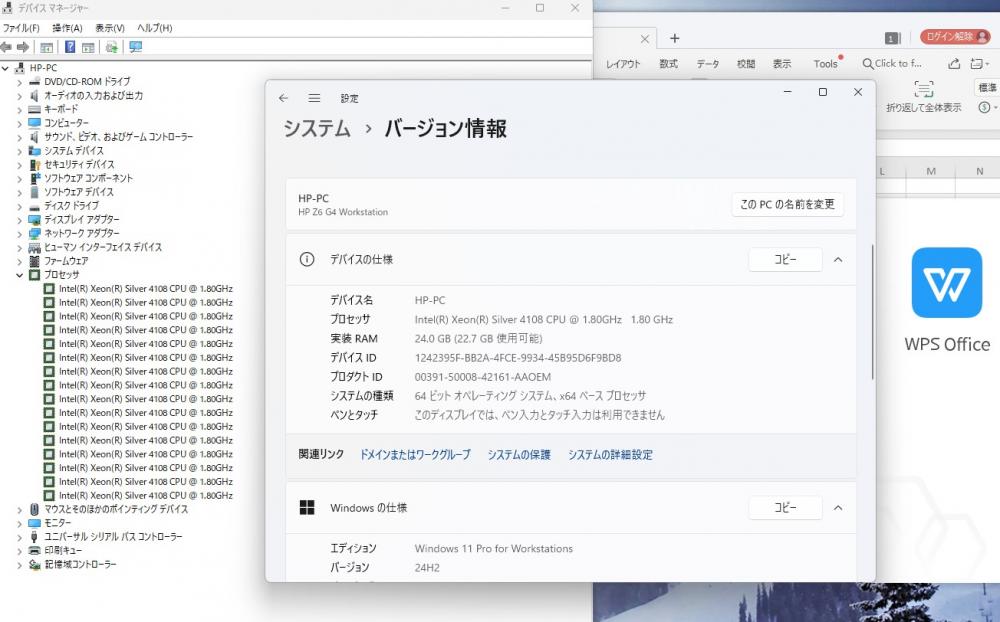
Task: Click コピー button for Windows の仕様
Action: 785,507
